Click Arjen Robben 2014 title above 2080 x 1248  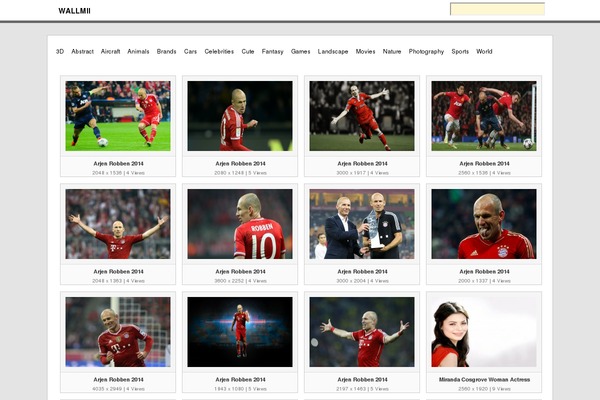point(240,163)
